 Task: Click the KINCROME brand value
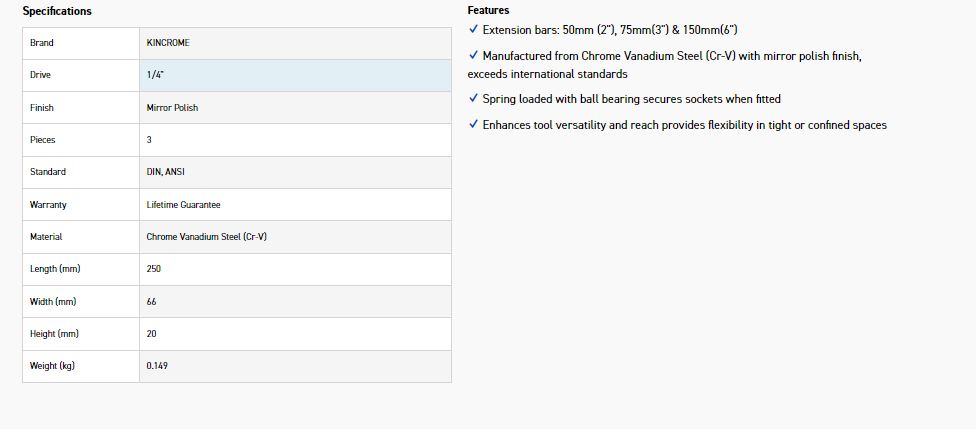coord(168,43)
